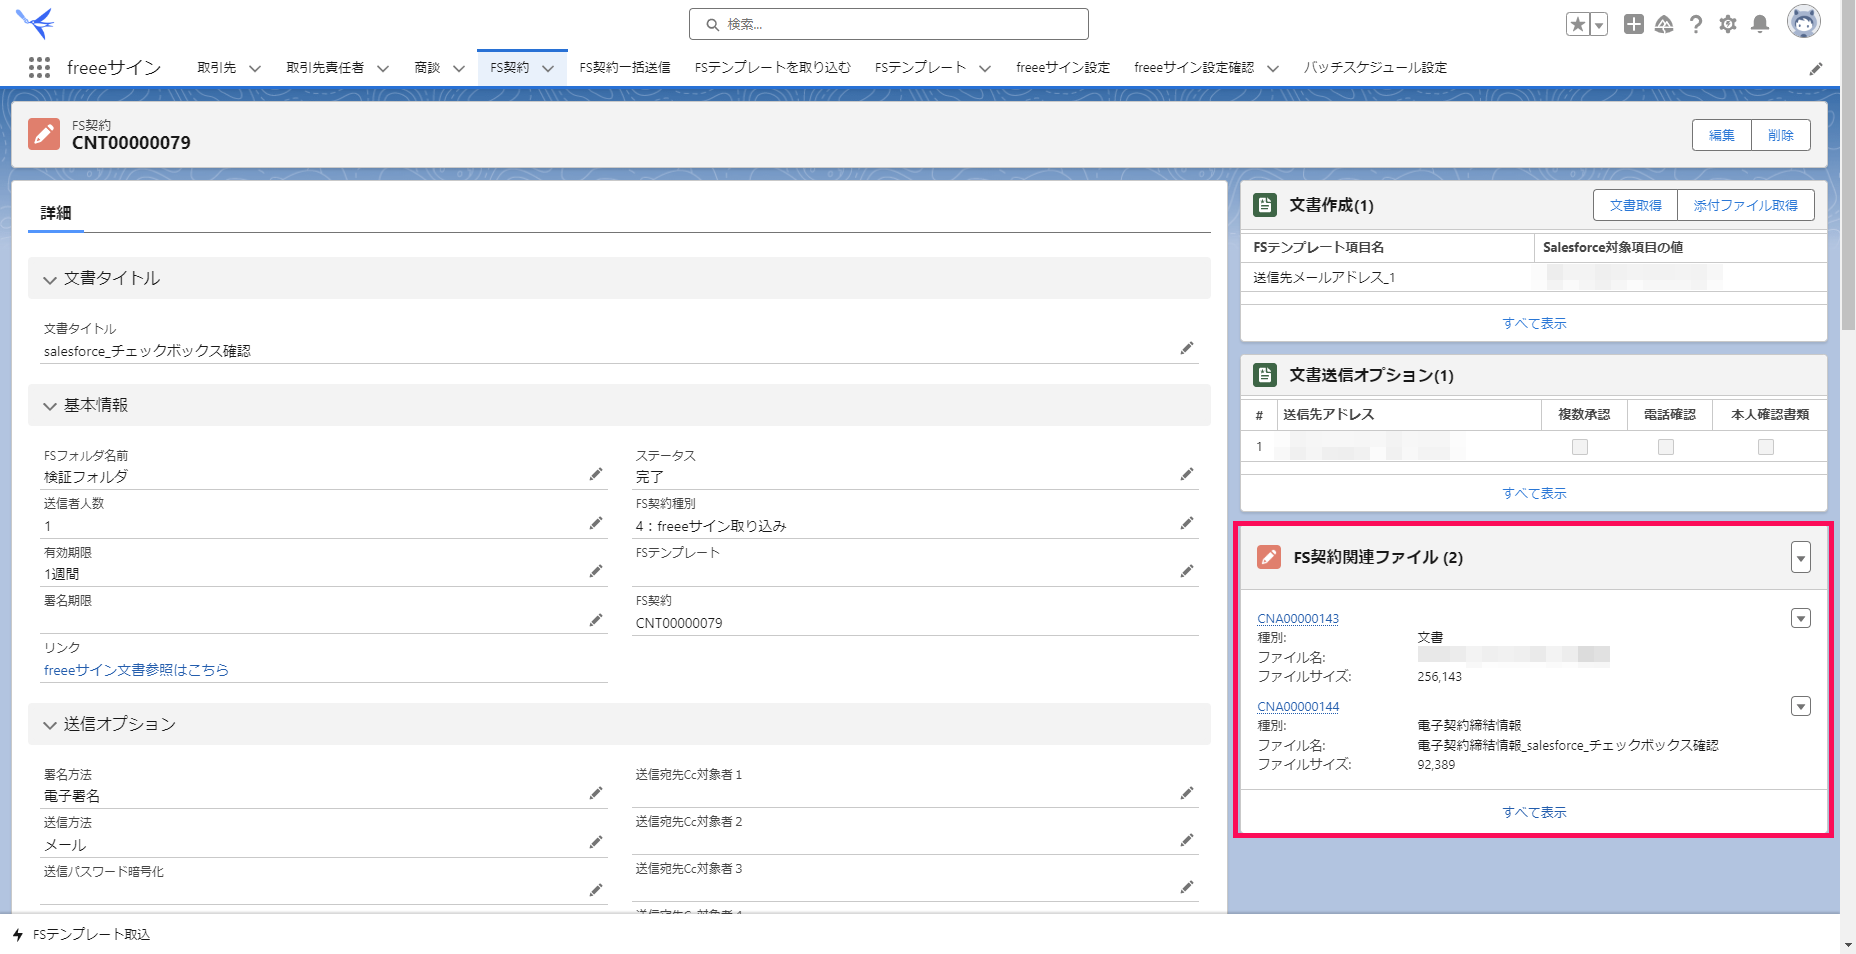The image size is (1856, 954).
Task: Open the freeeサイン設定確認 tab dropdown chevron
Action: pos(1273,69)
